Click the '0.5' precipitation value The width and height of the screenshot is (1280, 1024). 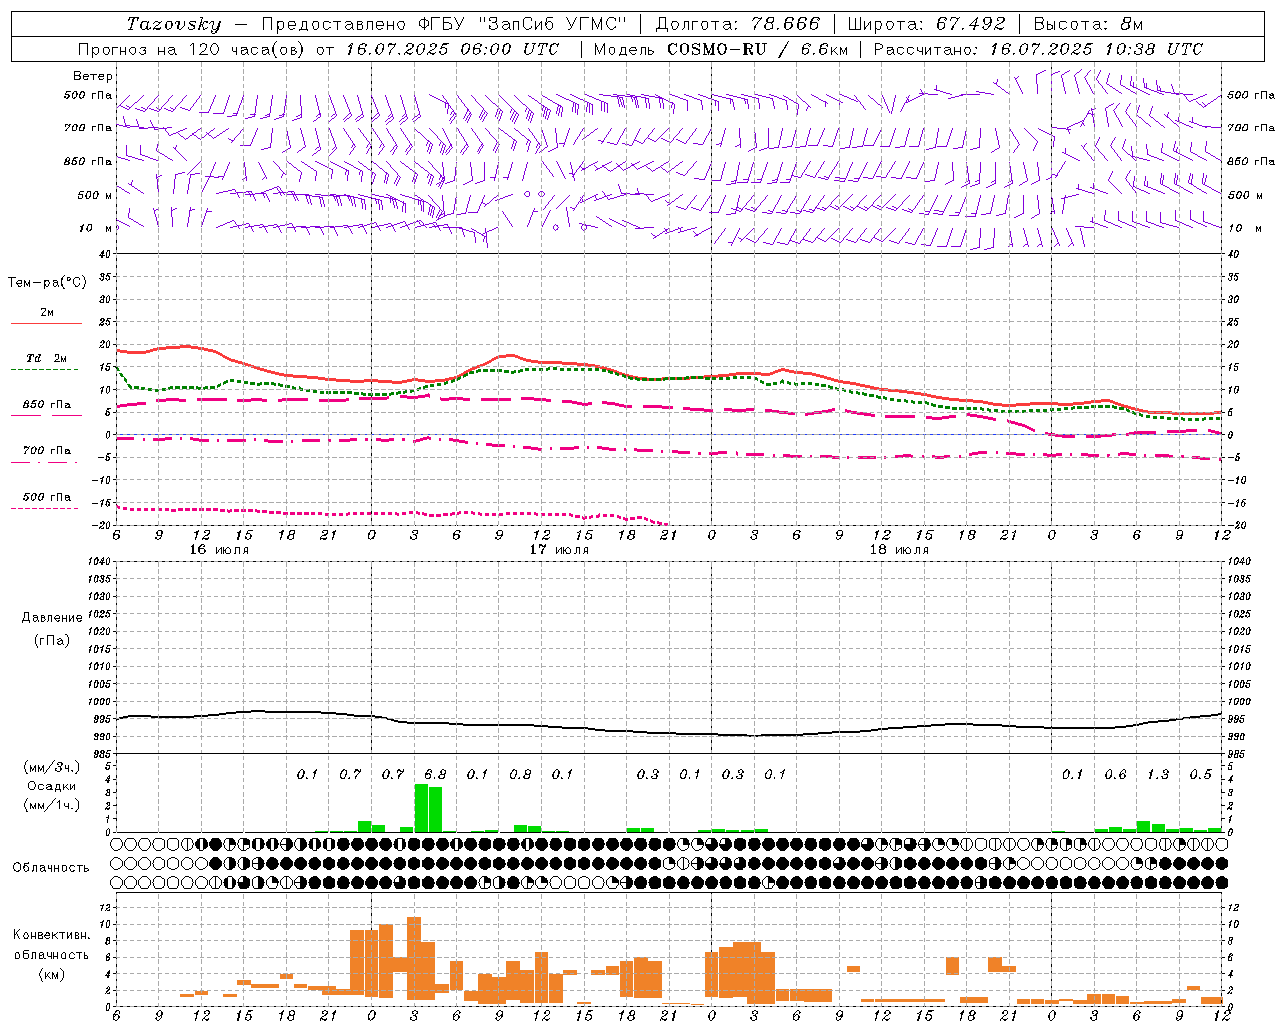pyautogui.click(x=1200, y=774)
